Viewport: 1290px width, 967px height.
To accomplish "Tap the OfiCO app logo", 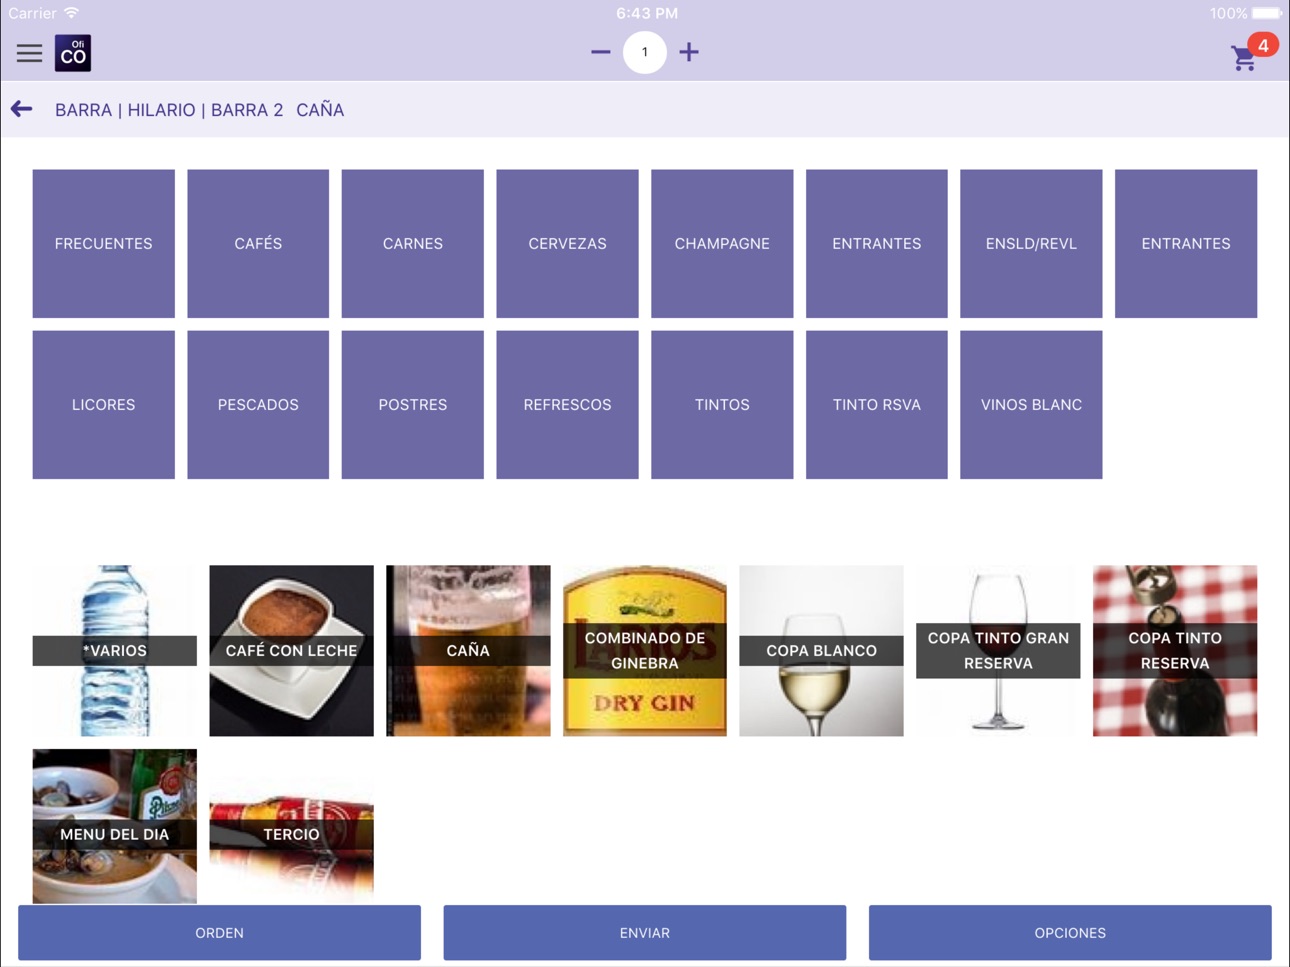I will [73, 53].
